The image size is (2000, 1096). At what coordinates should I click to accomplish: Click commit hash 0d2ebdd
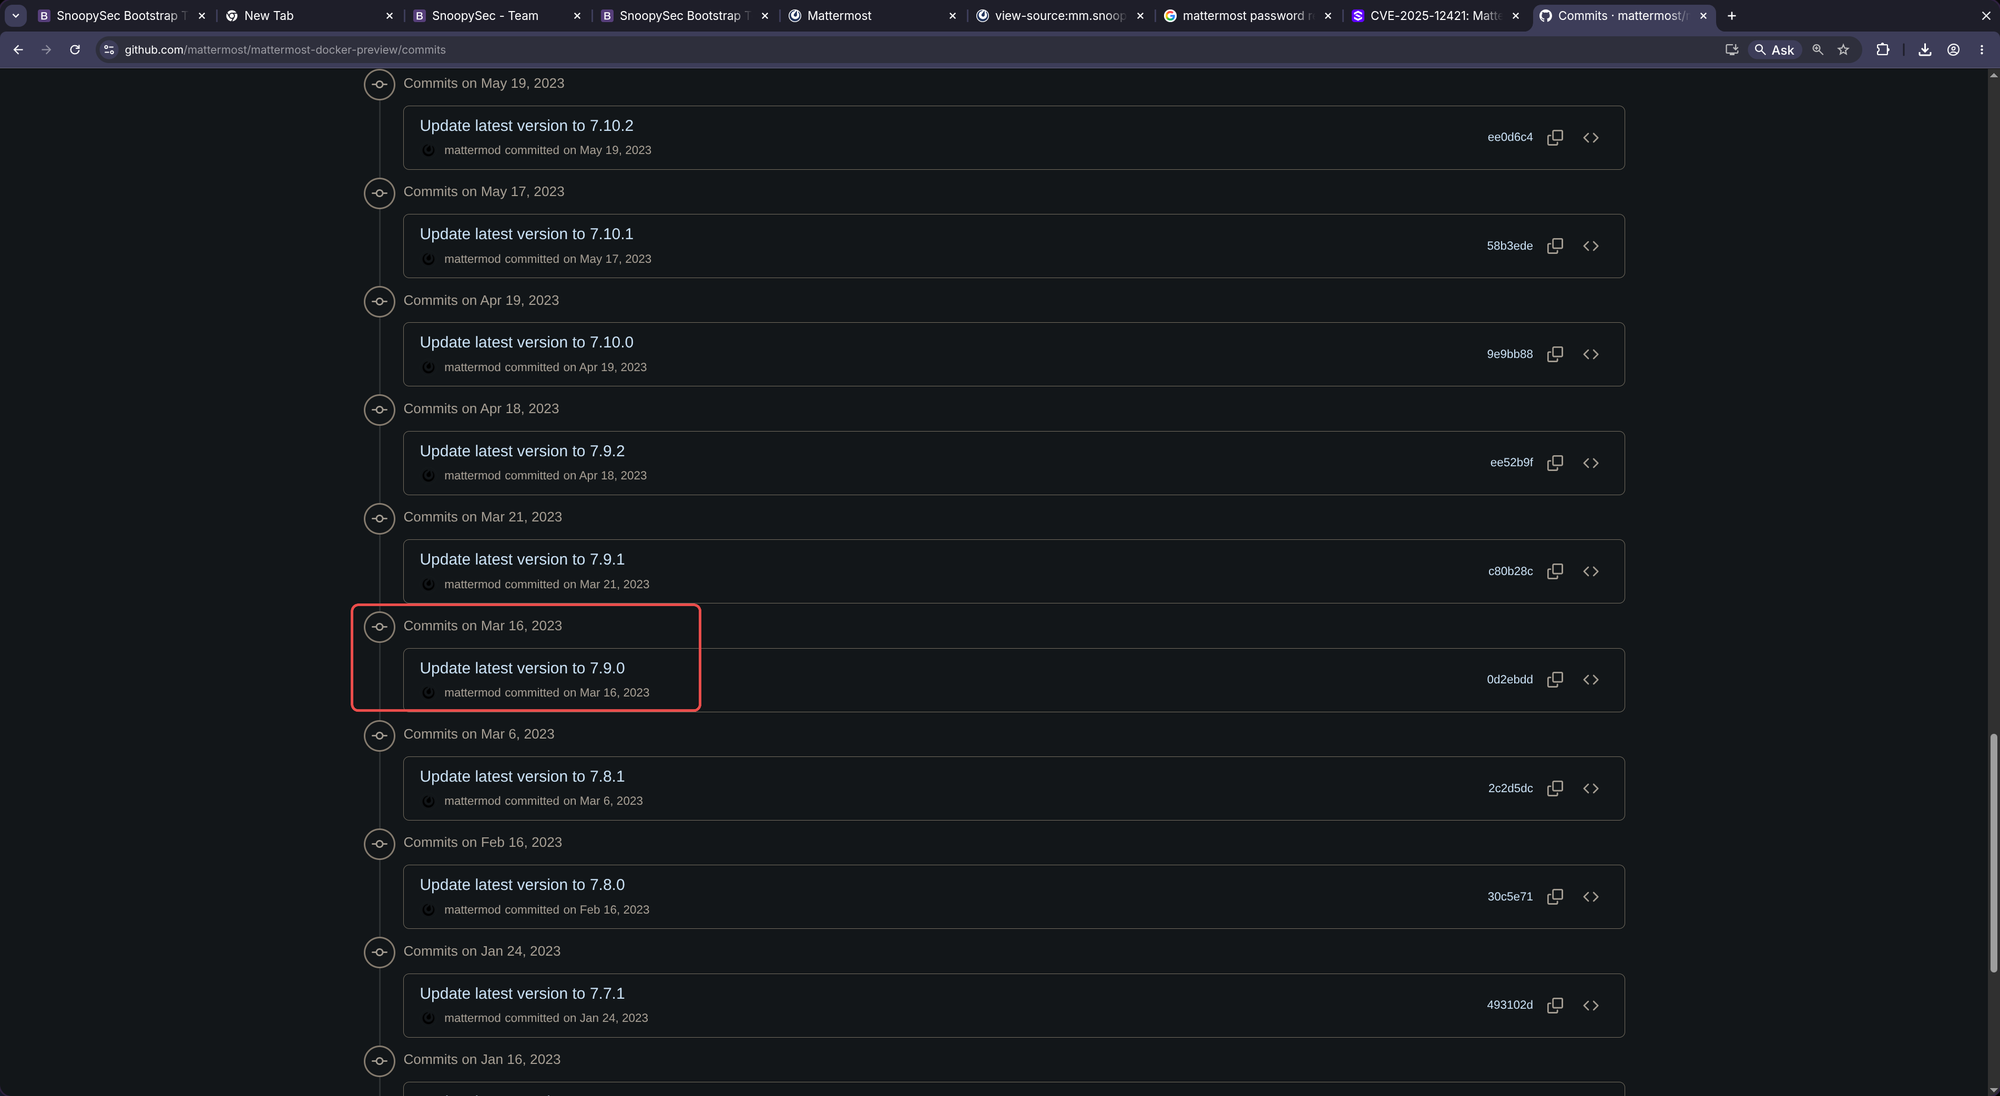coord(1509,680)
